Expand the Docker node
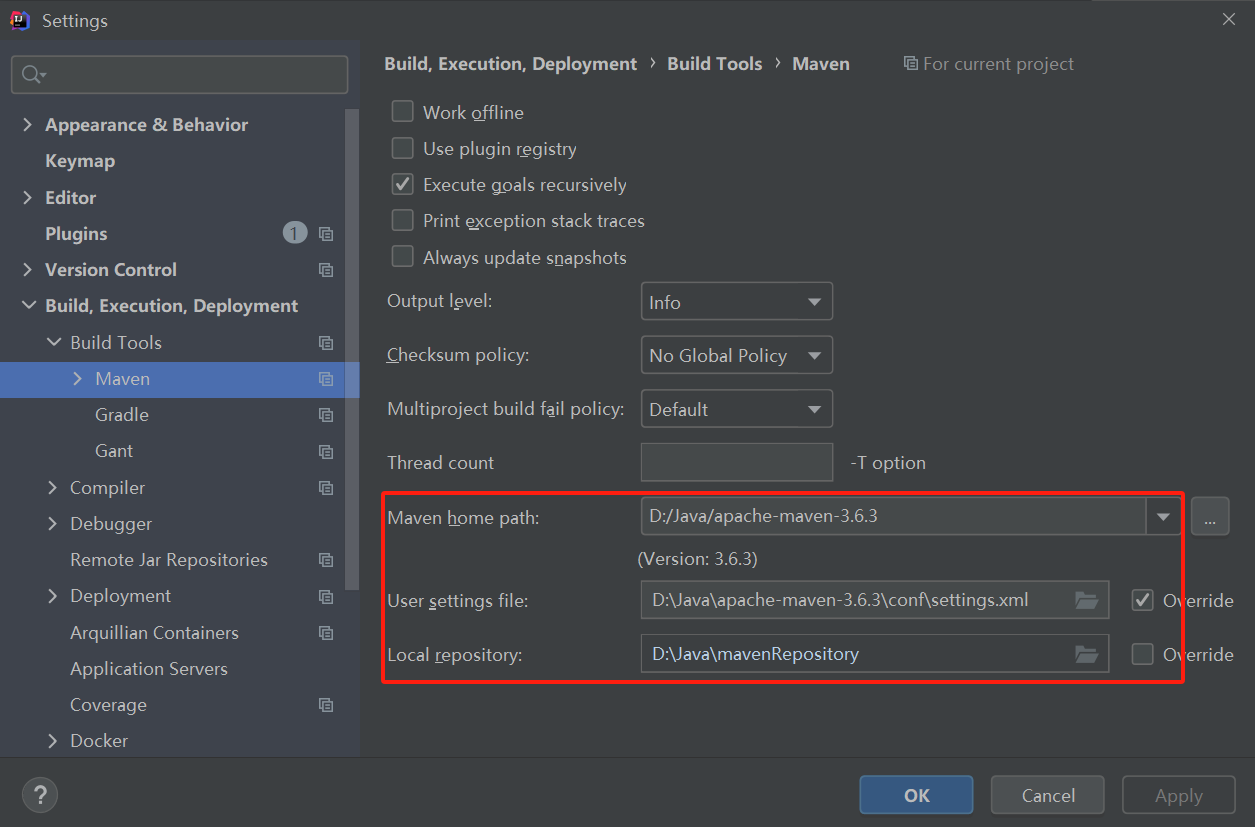The height and width of the screenshot is (827, 1255). [x=53, y=741]
